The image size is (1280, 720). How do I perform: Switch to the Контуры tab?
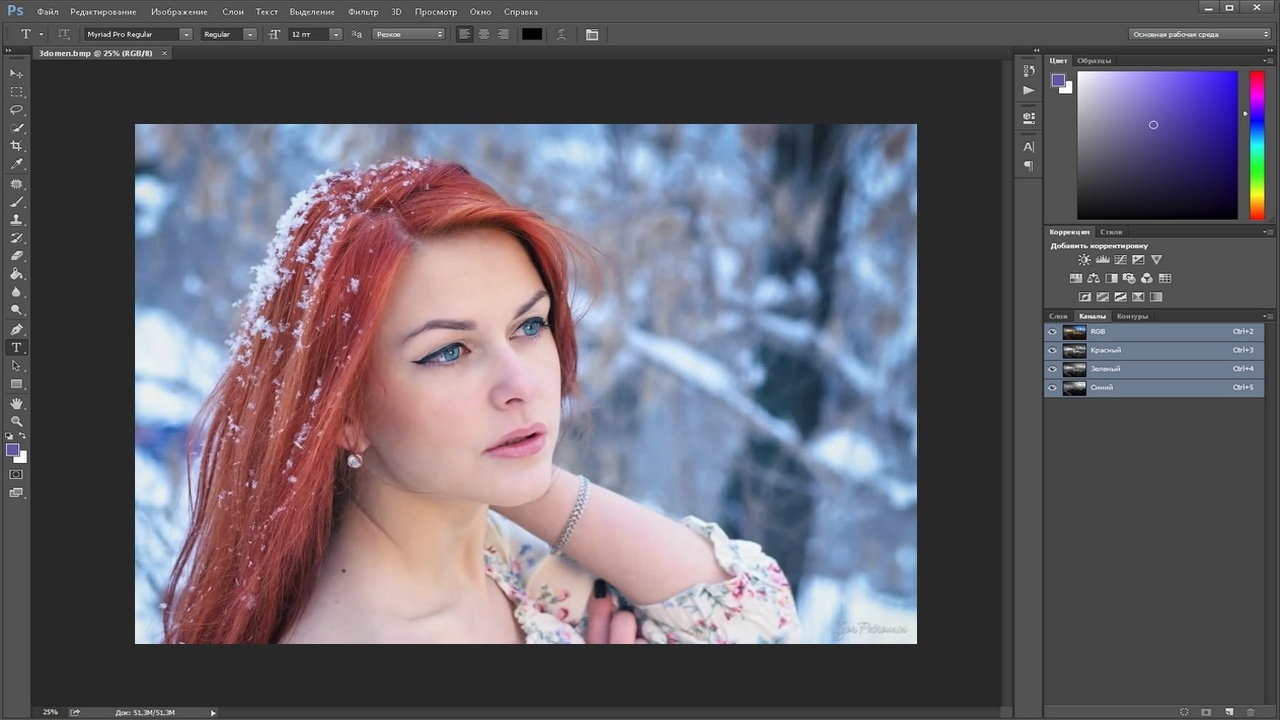click(1132, 316)
